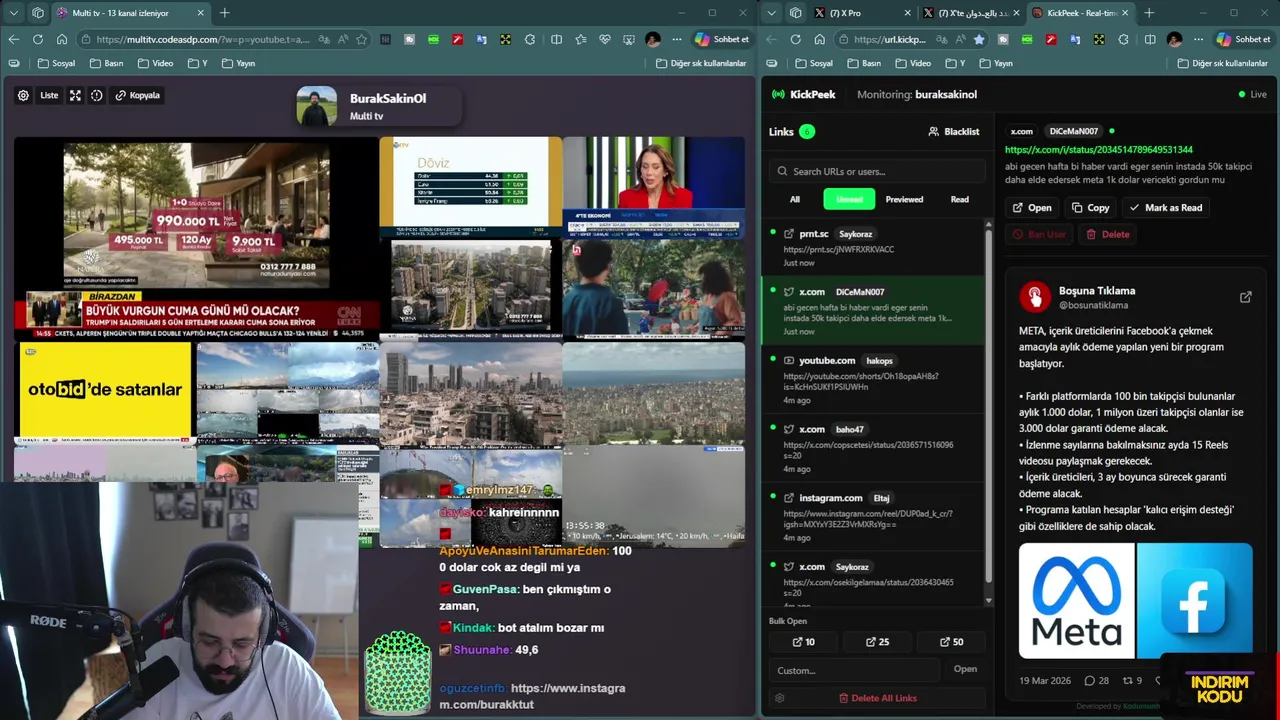Click Mark as Read
Viewport: 1280px width, 720px height.
point(1166,208)
